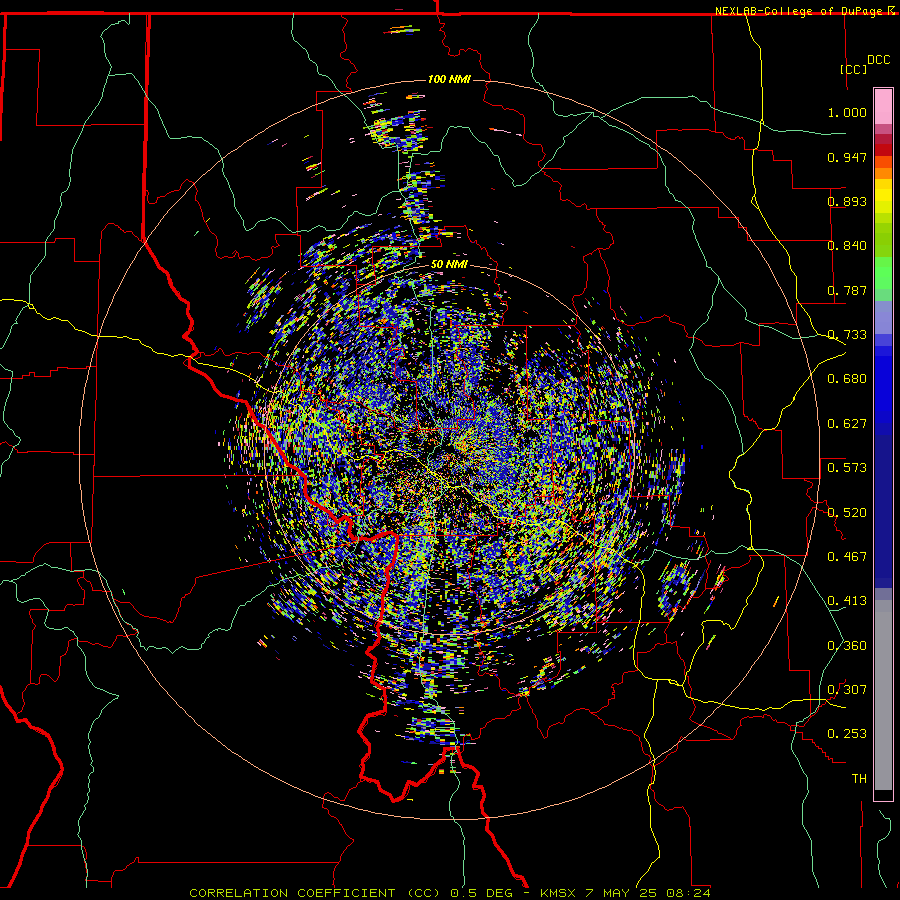This screenshot has height=900, width=900.
Task: Click the 08:24 timestamp in caption
Action: 688,893
